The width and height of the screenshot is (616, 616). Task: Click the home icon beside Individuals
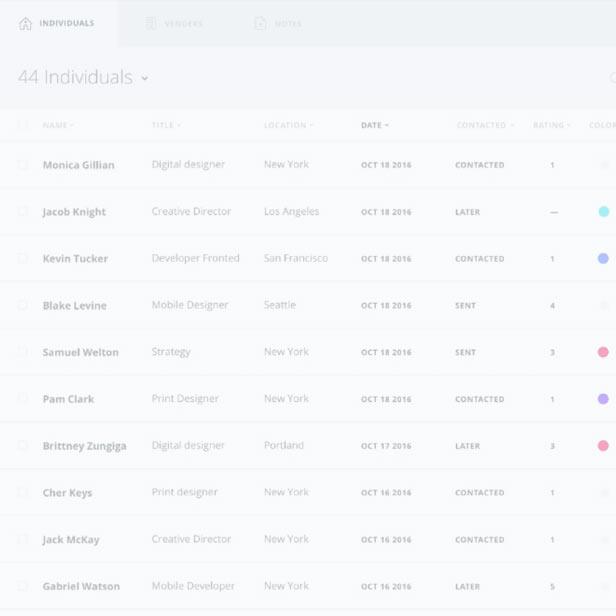[26, 23]
